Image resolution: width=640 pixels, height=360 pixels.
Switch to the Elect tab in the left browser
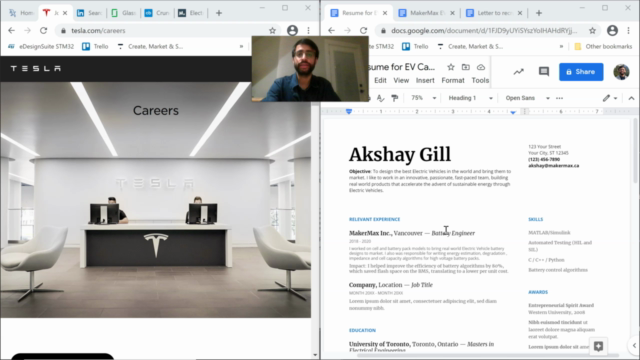(191, 13)
